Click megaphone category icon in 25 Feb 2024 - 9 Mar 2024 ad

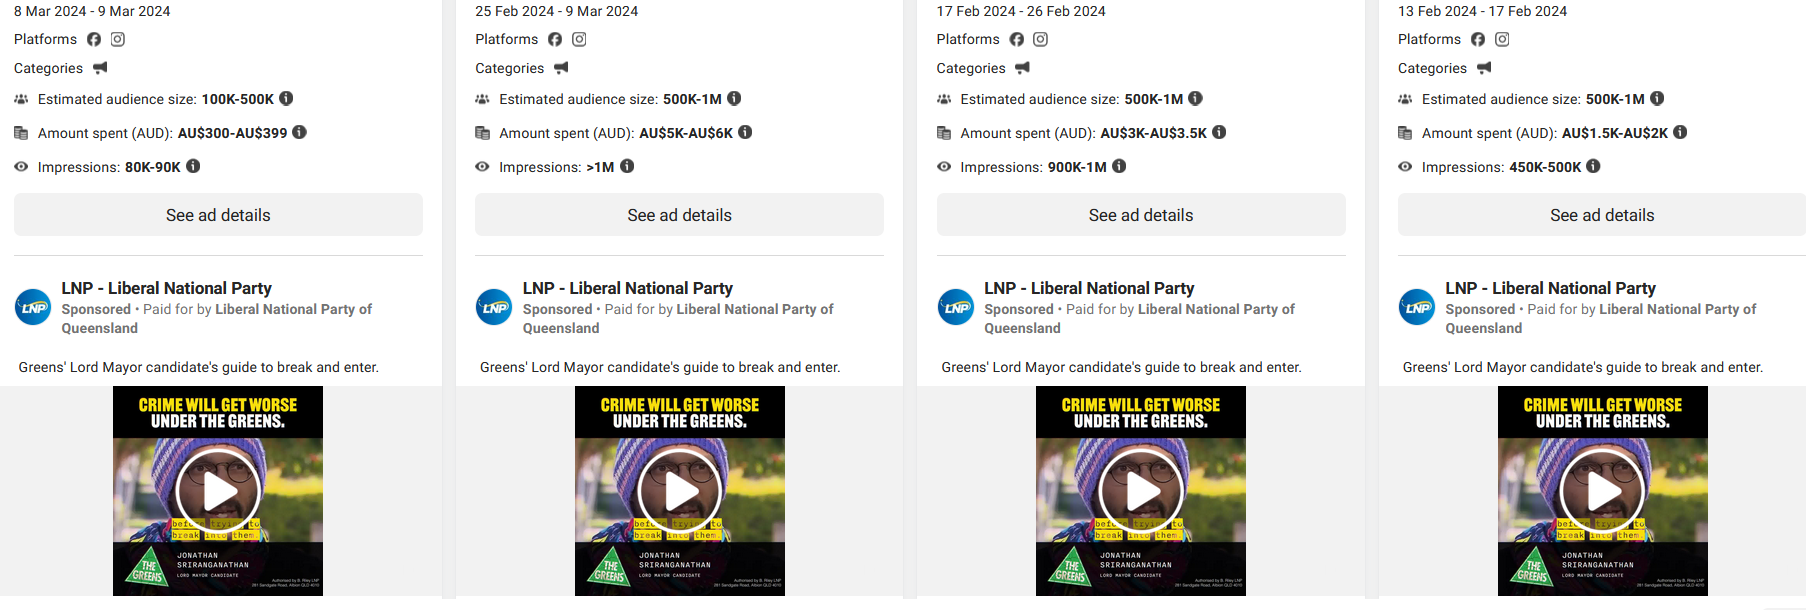click(x=561, y=68)
